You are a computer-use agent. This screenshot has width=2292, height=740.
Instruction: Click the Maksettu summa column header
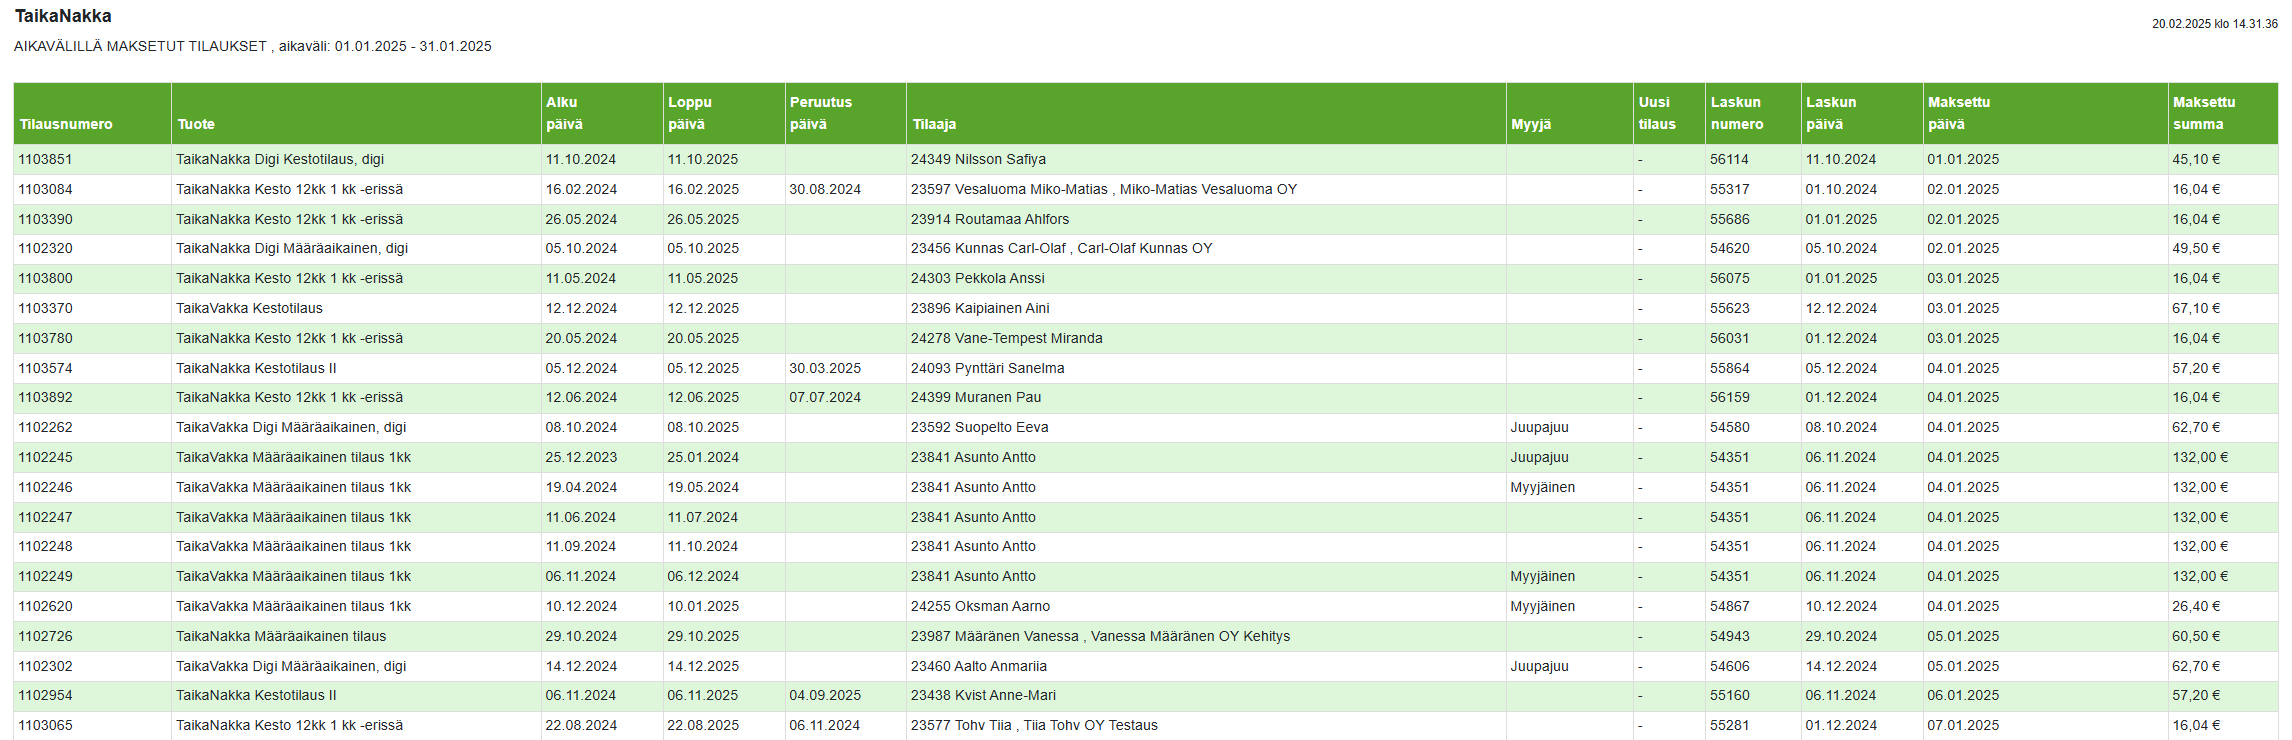[x=2203, y=113]
